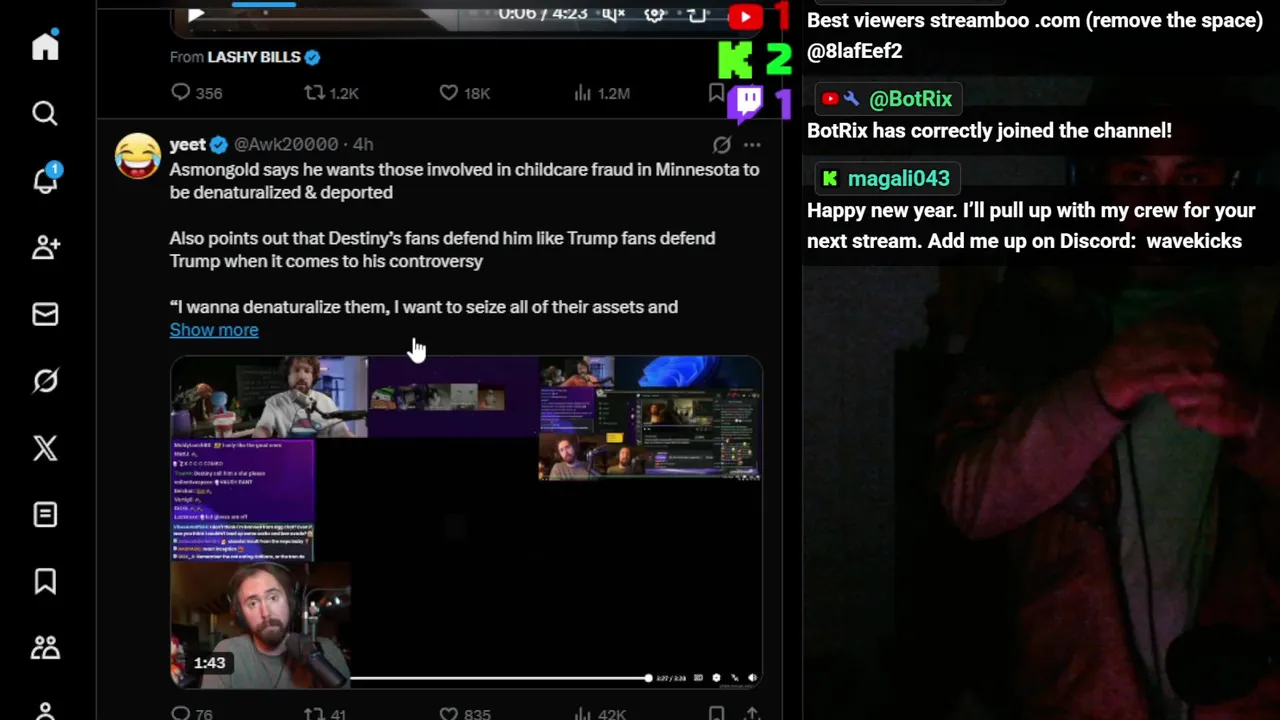Open Messages envelope in sidebar
Screen dimensions: 1280x720
click(x=45, y=314)
